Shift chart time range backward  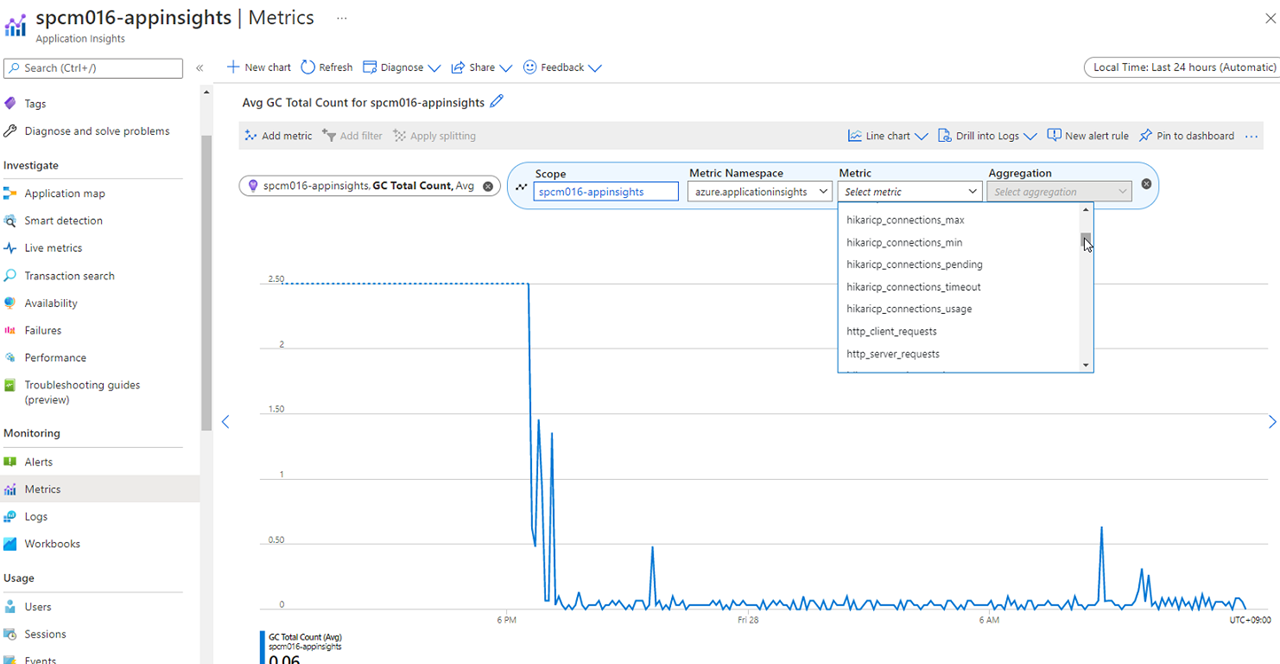click(x=225, y=422)
